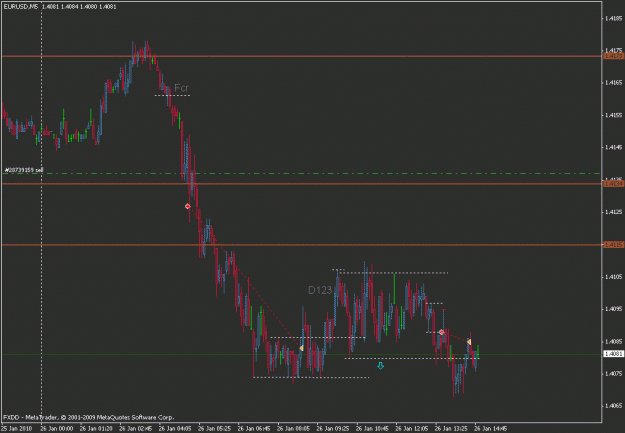Click the 1.4065 price scale label
This screenshot has height=433, width=625.
tap(614, 405)
